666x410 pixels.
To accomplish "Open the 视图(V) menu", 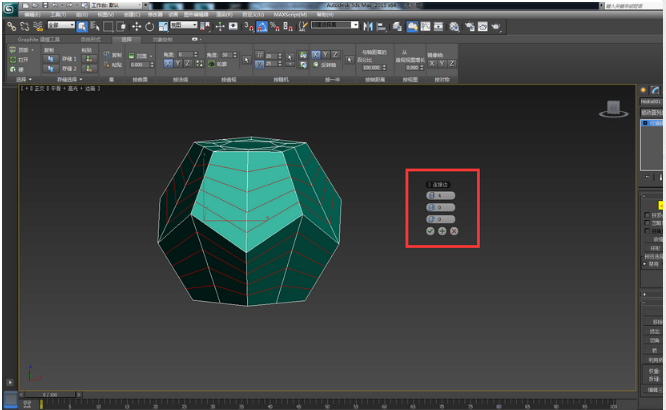I will [105, 14].
